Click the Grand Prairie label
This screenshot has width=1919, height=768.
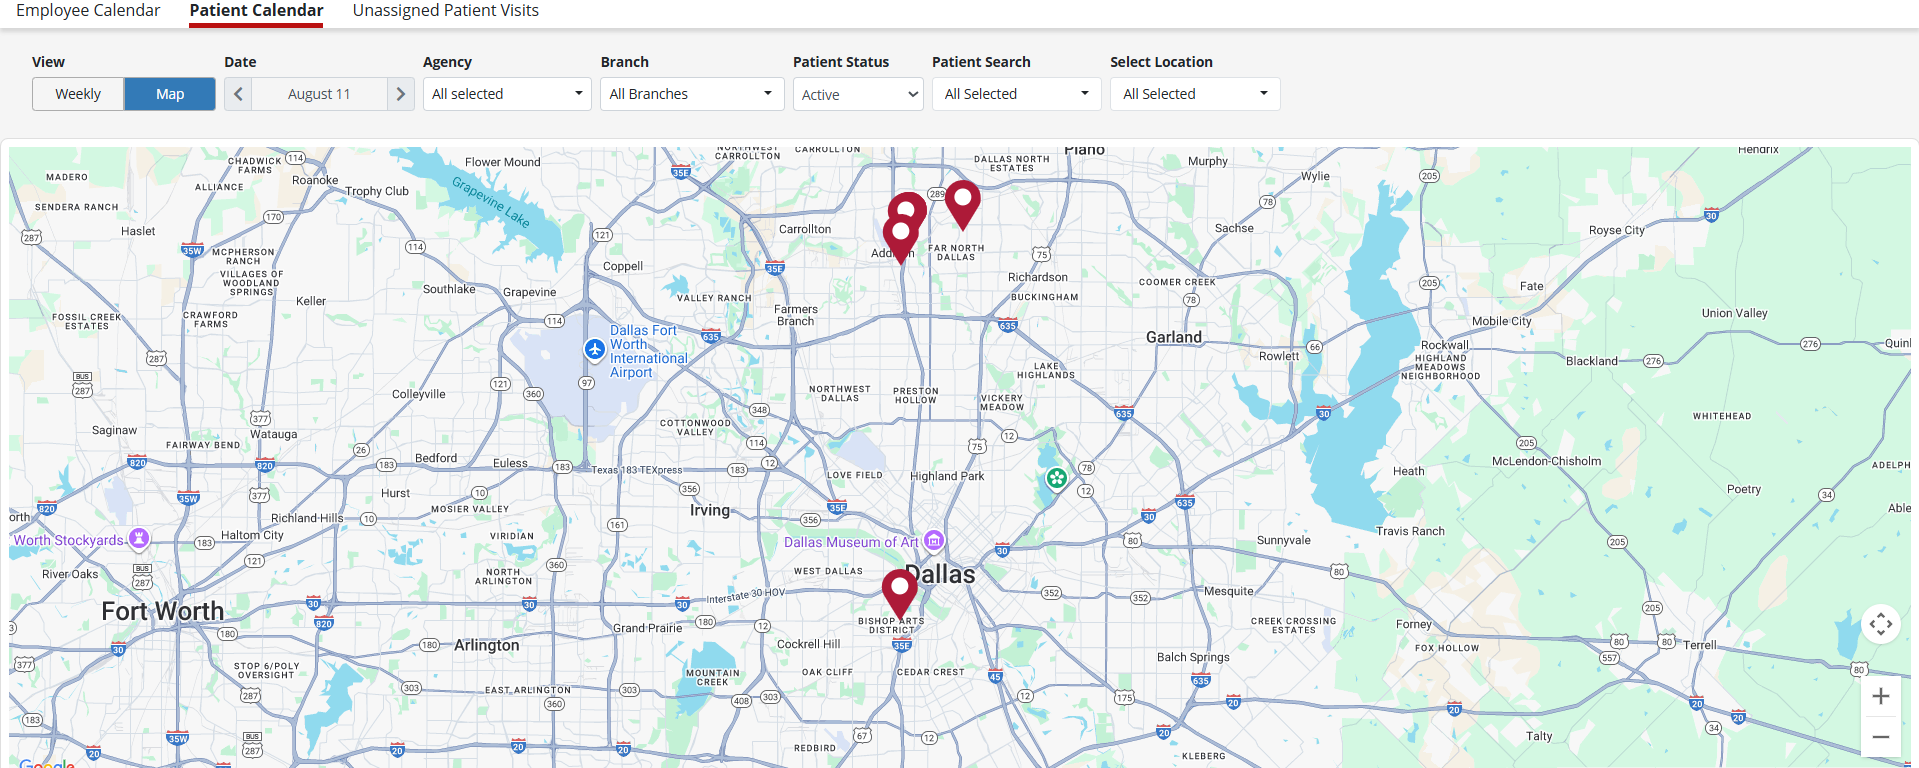click(x=648, y=628)
